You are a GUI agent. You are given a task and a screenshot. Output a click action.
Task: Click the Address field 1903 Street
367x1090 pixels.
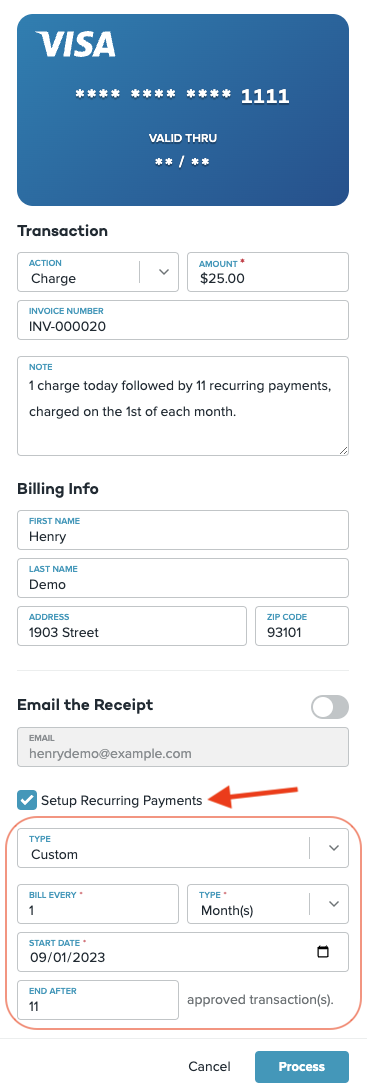pyautogui.click(x=132, y=626)
